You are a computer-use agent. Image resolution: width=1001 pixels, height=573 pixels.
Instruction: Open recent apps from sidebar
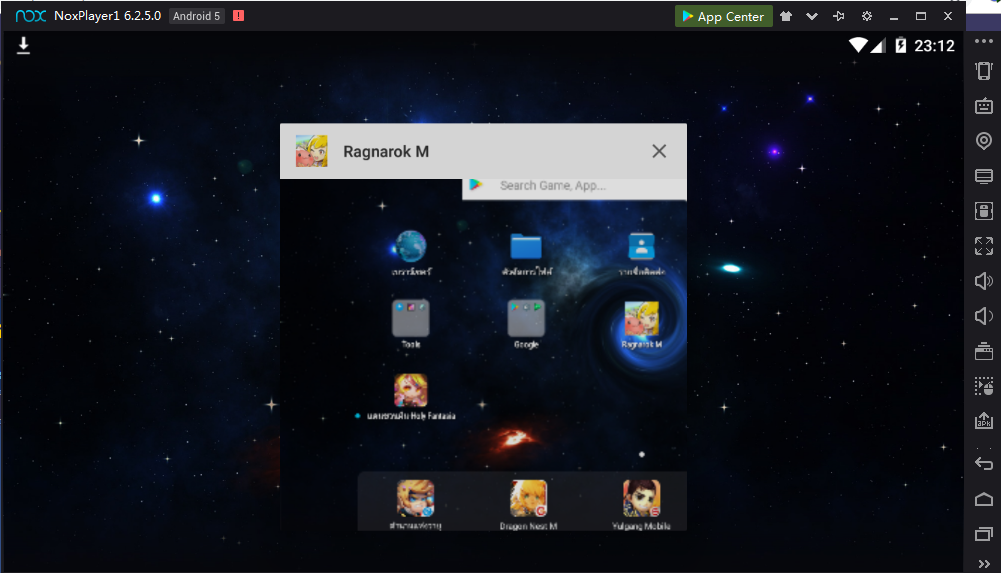[984, 533]
